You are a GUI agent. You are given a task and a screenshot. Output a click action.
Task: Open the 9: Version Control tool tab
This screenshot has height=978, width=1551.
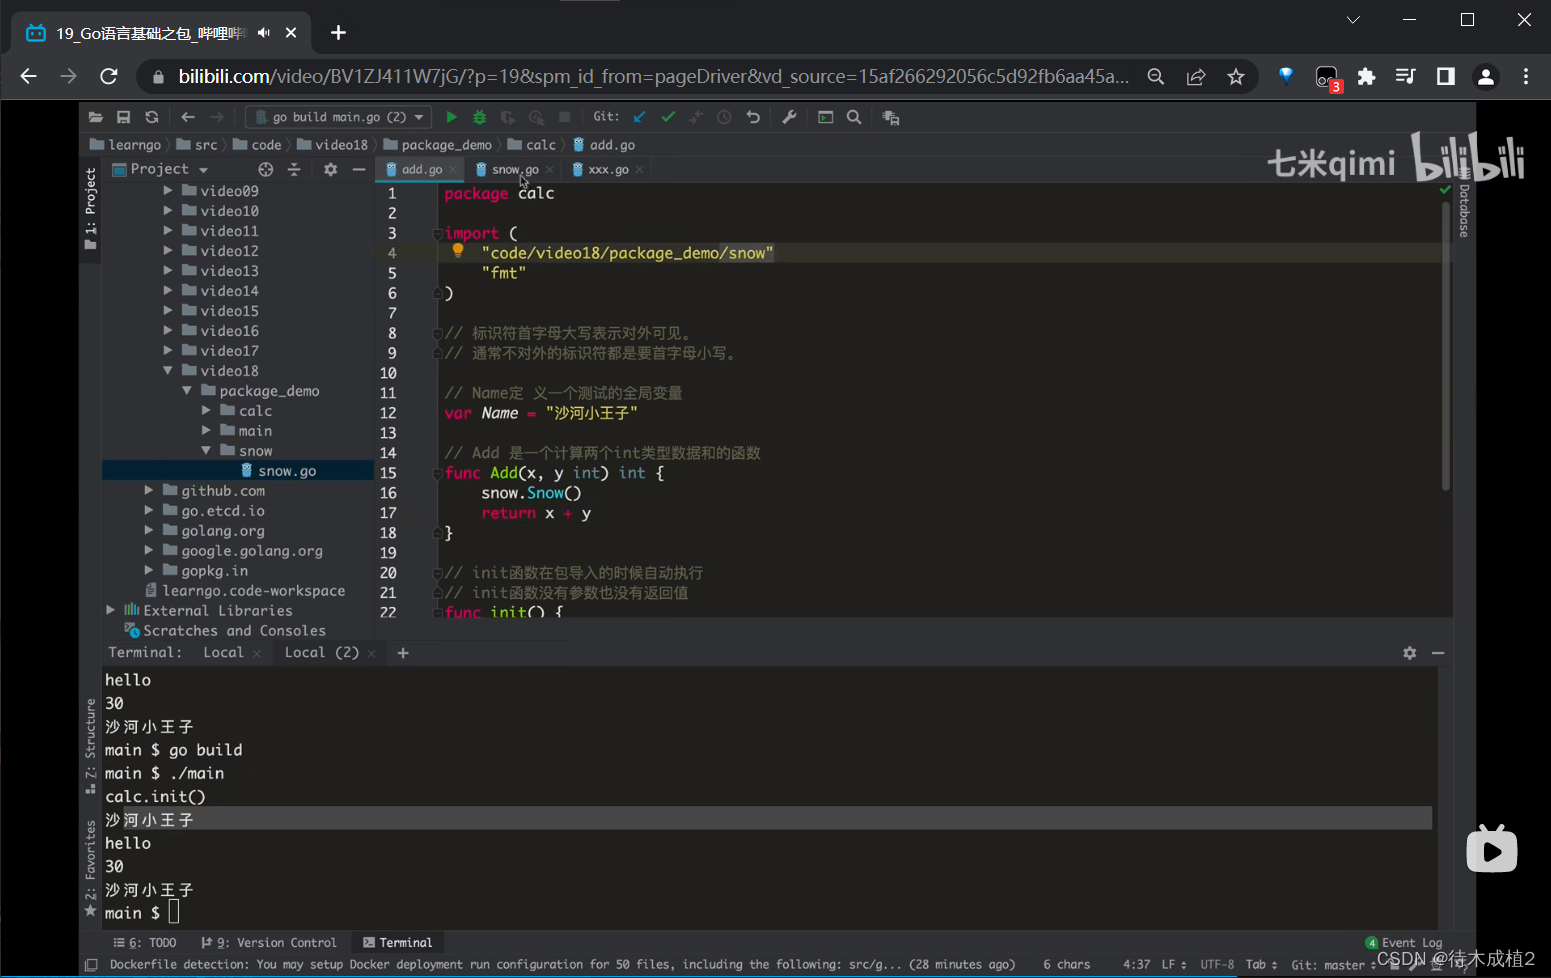click(269, 942)
